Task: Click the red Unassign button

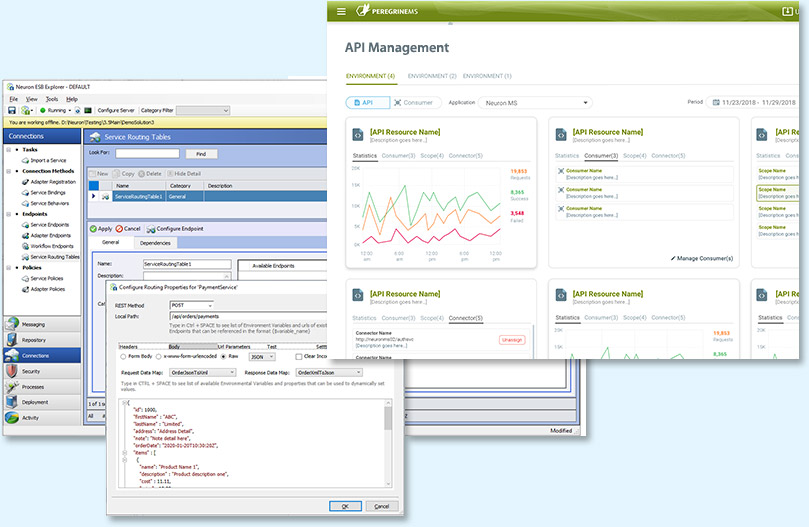Action: 512,340
